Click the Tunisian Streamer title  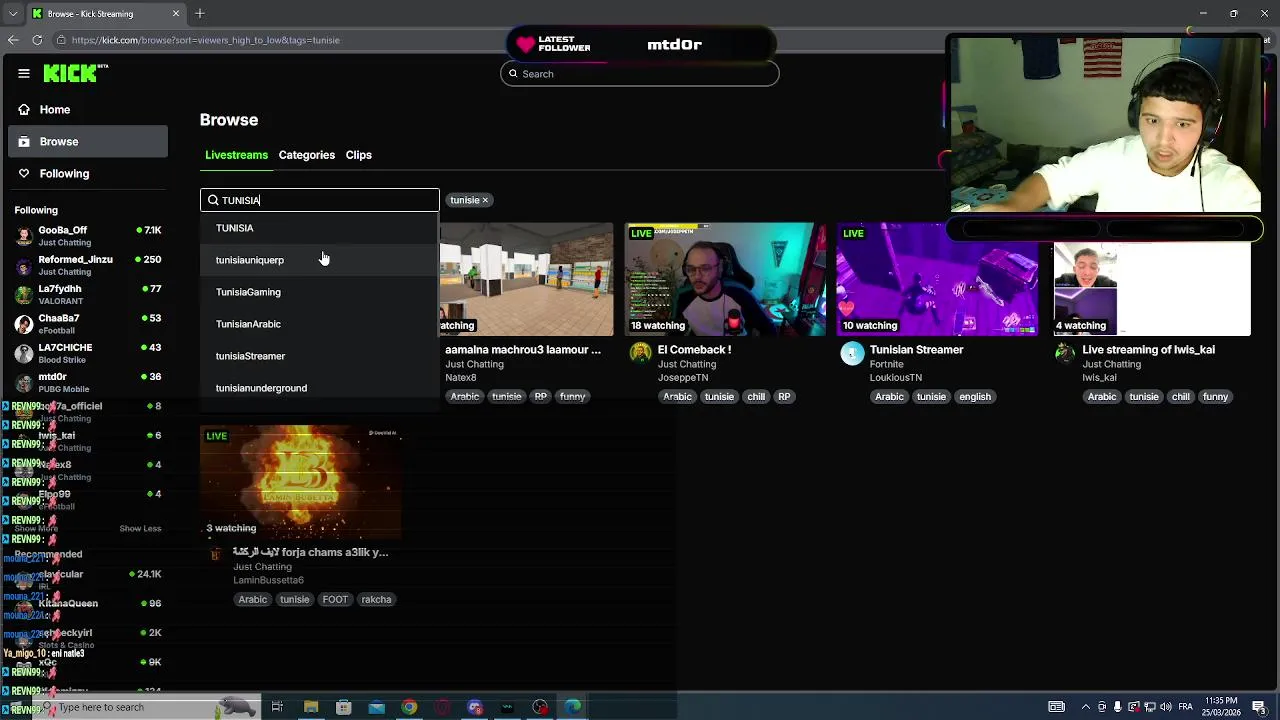(x=916, y=350)
